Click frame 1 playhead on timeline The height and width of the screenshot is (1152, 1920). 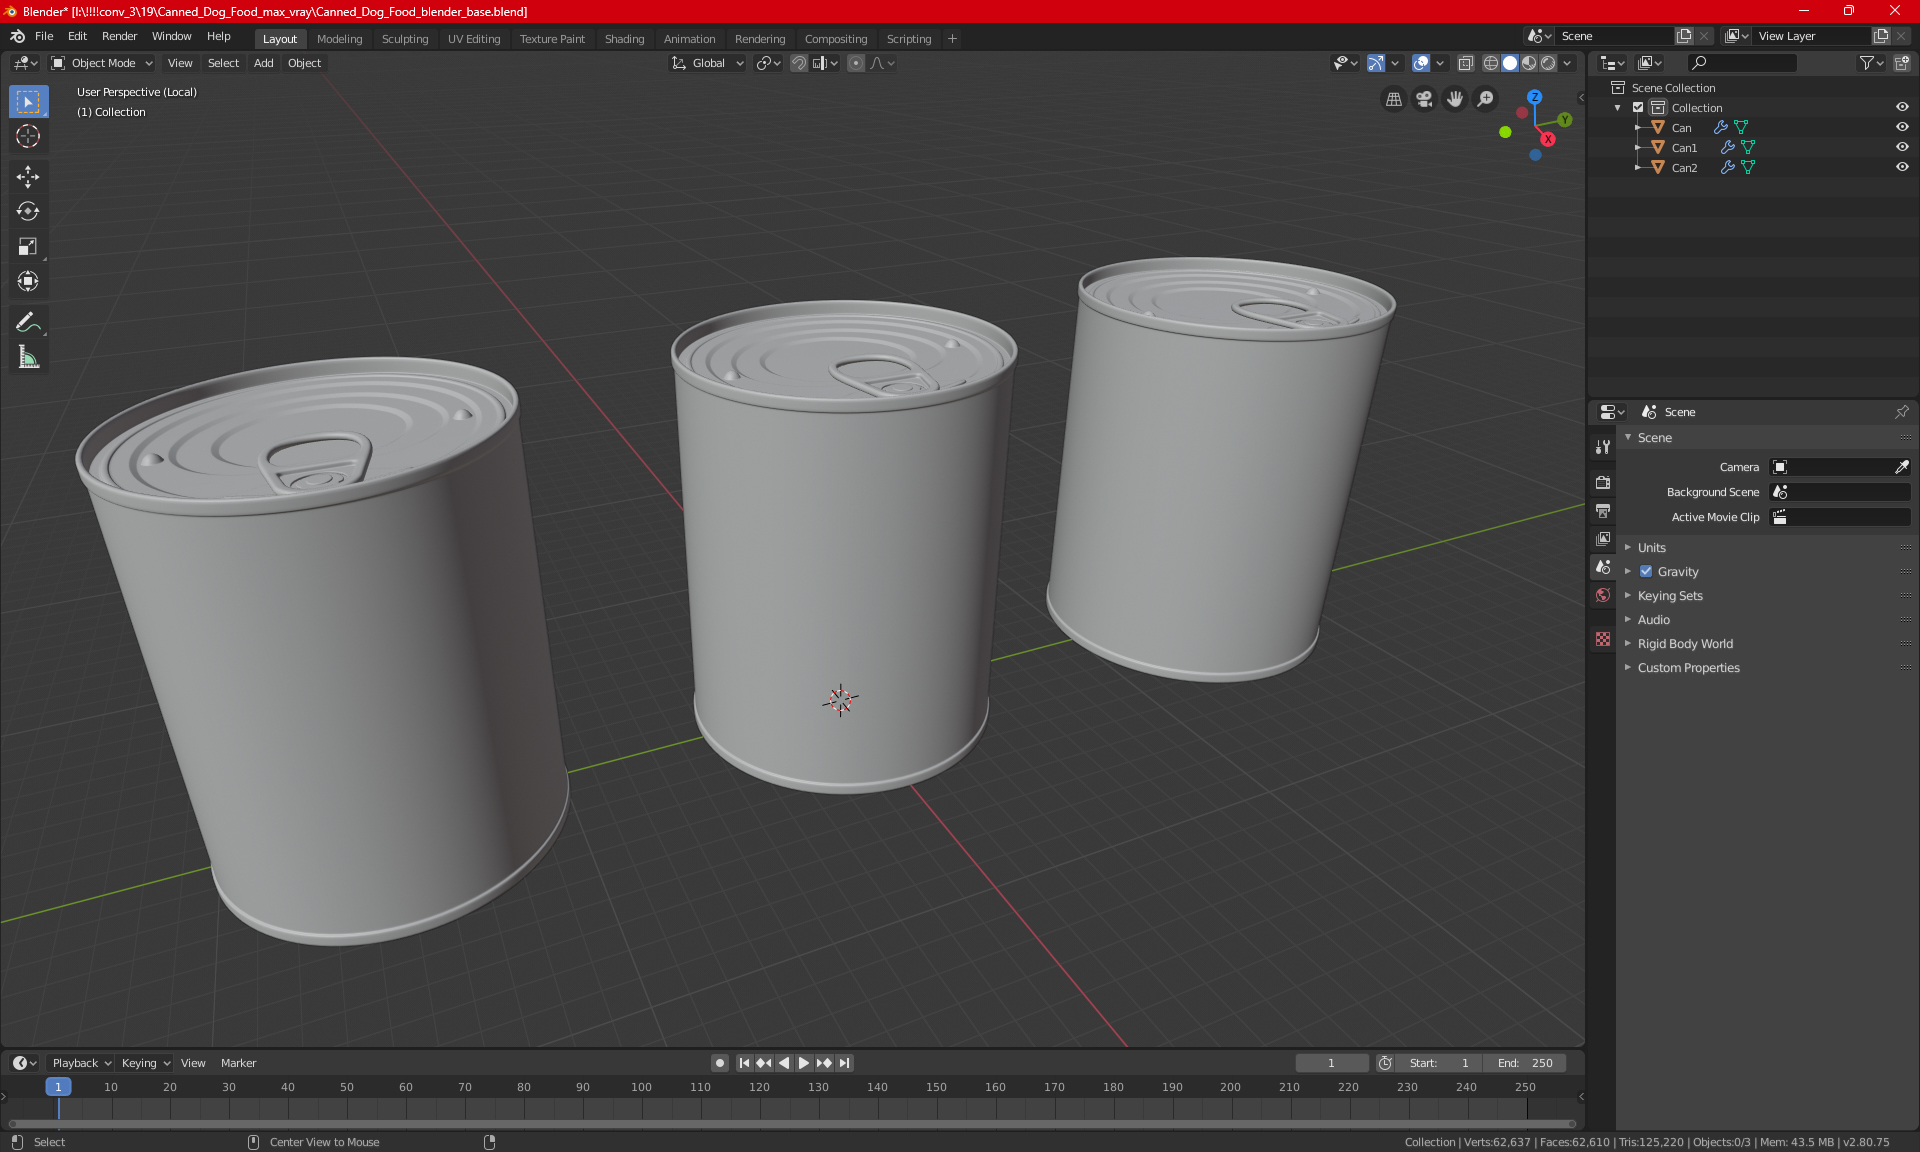(58, 1087)
